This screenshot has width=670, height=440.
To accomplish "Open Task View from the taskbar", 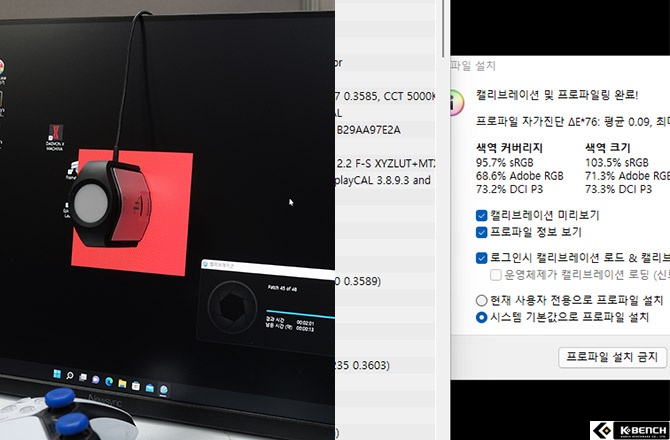I will coord(83,378).
